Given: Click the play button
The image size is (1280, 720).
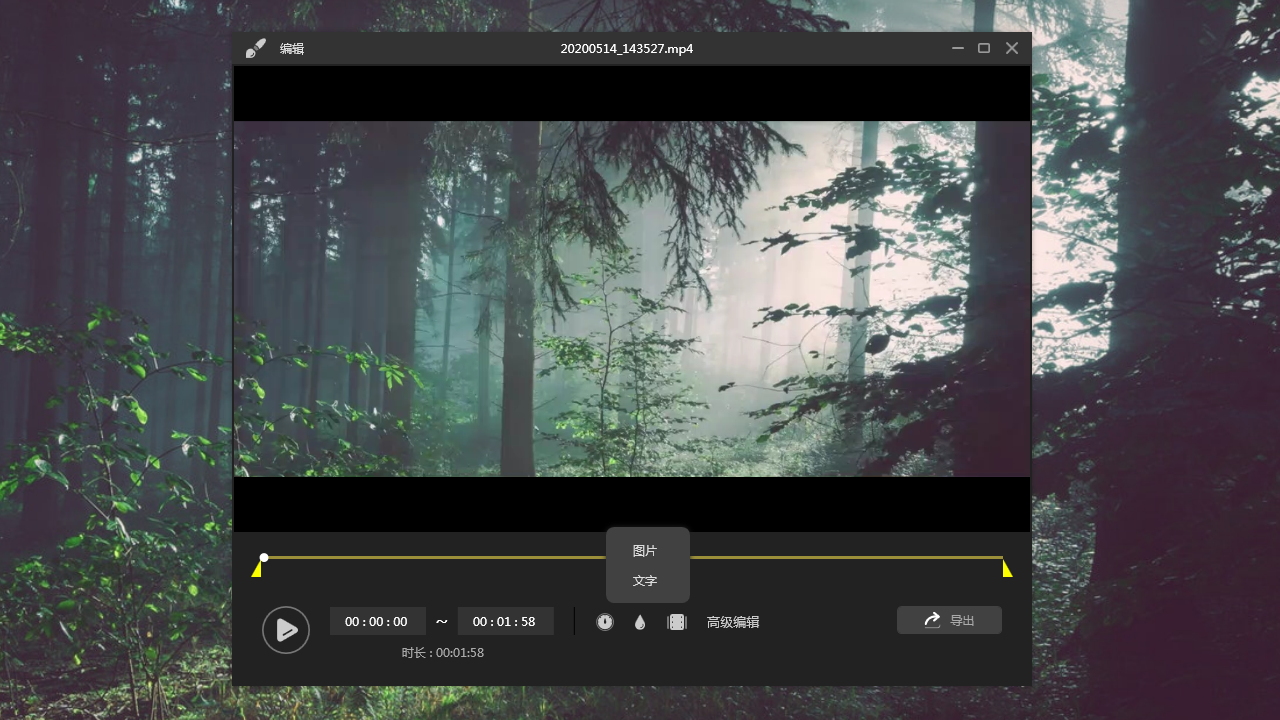Looking at the screenshot, I should 286,630.
